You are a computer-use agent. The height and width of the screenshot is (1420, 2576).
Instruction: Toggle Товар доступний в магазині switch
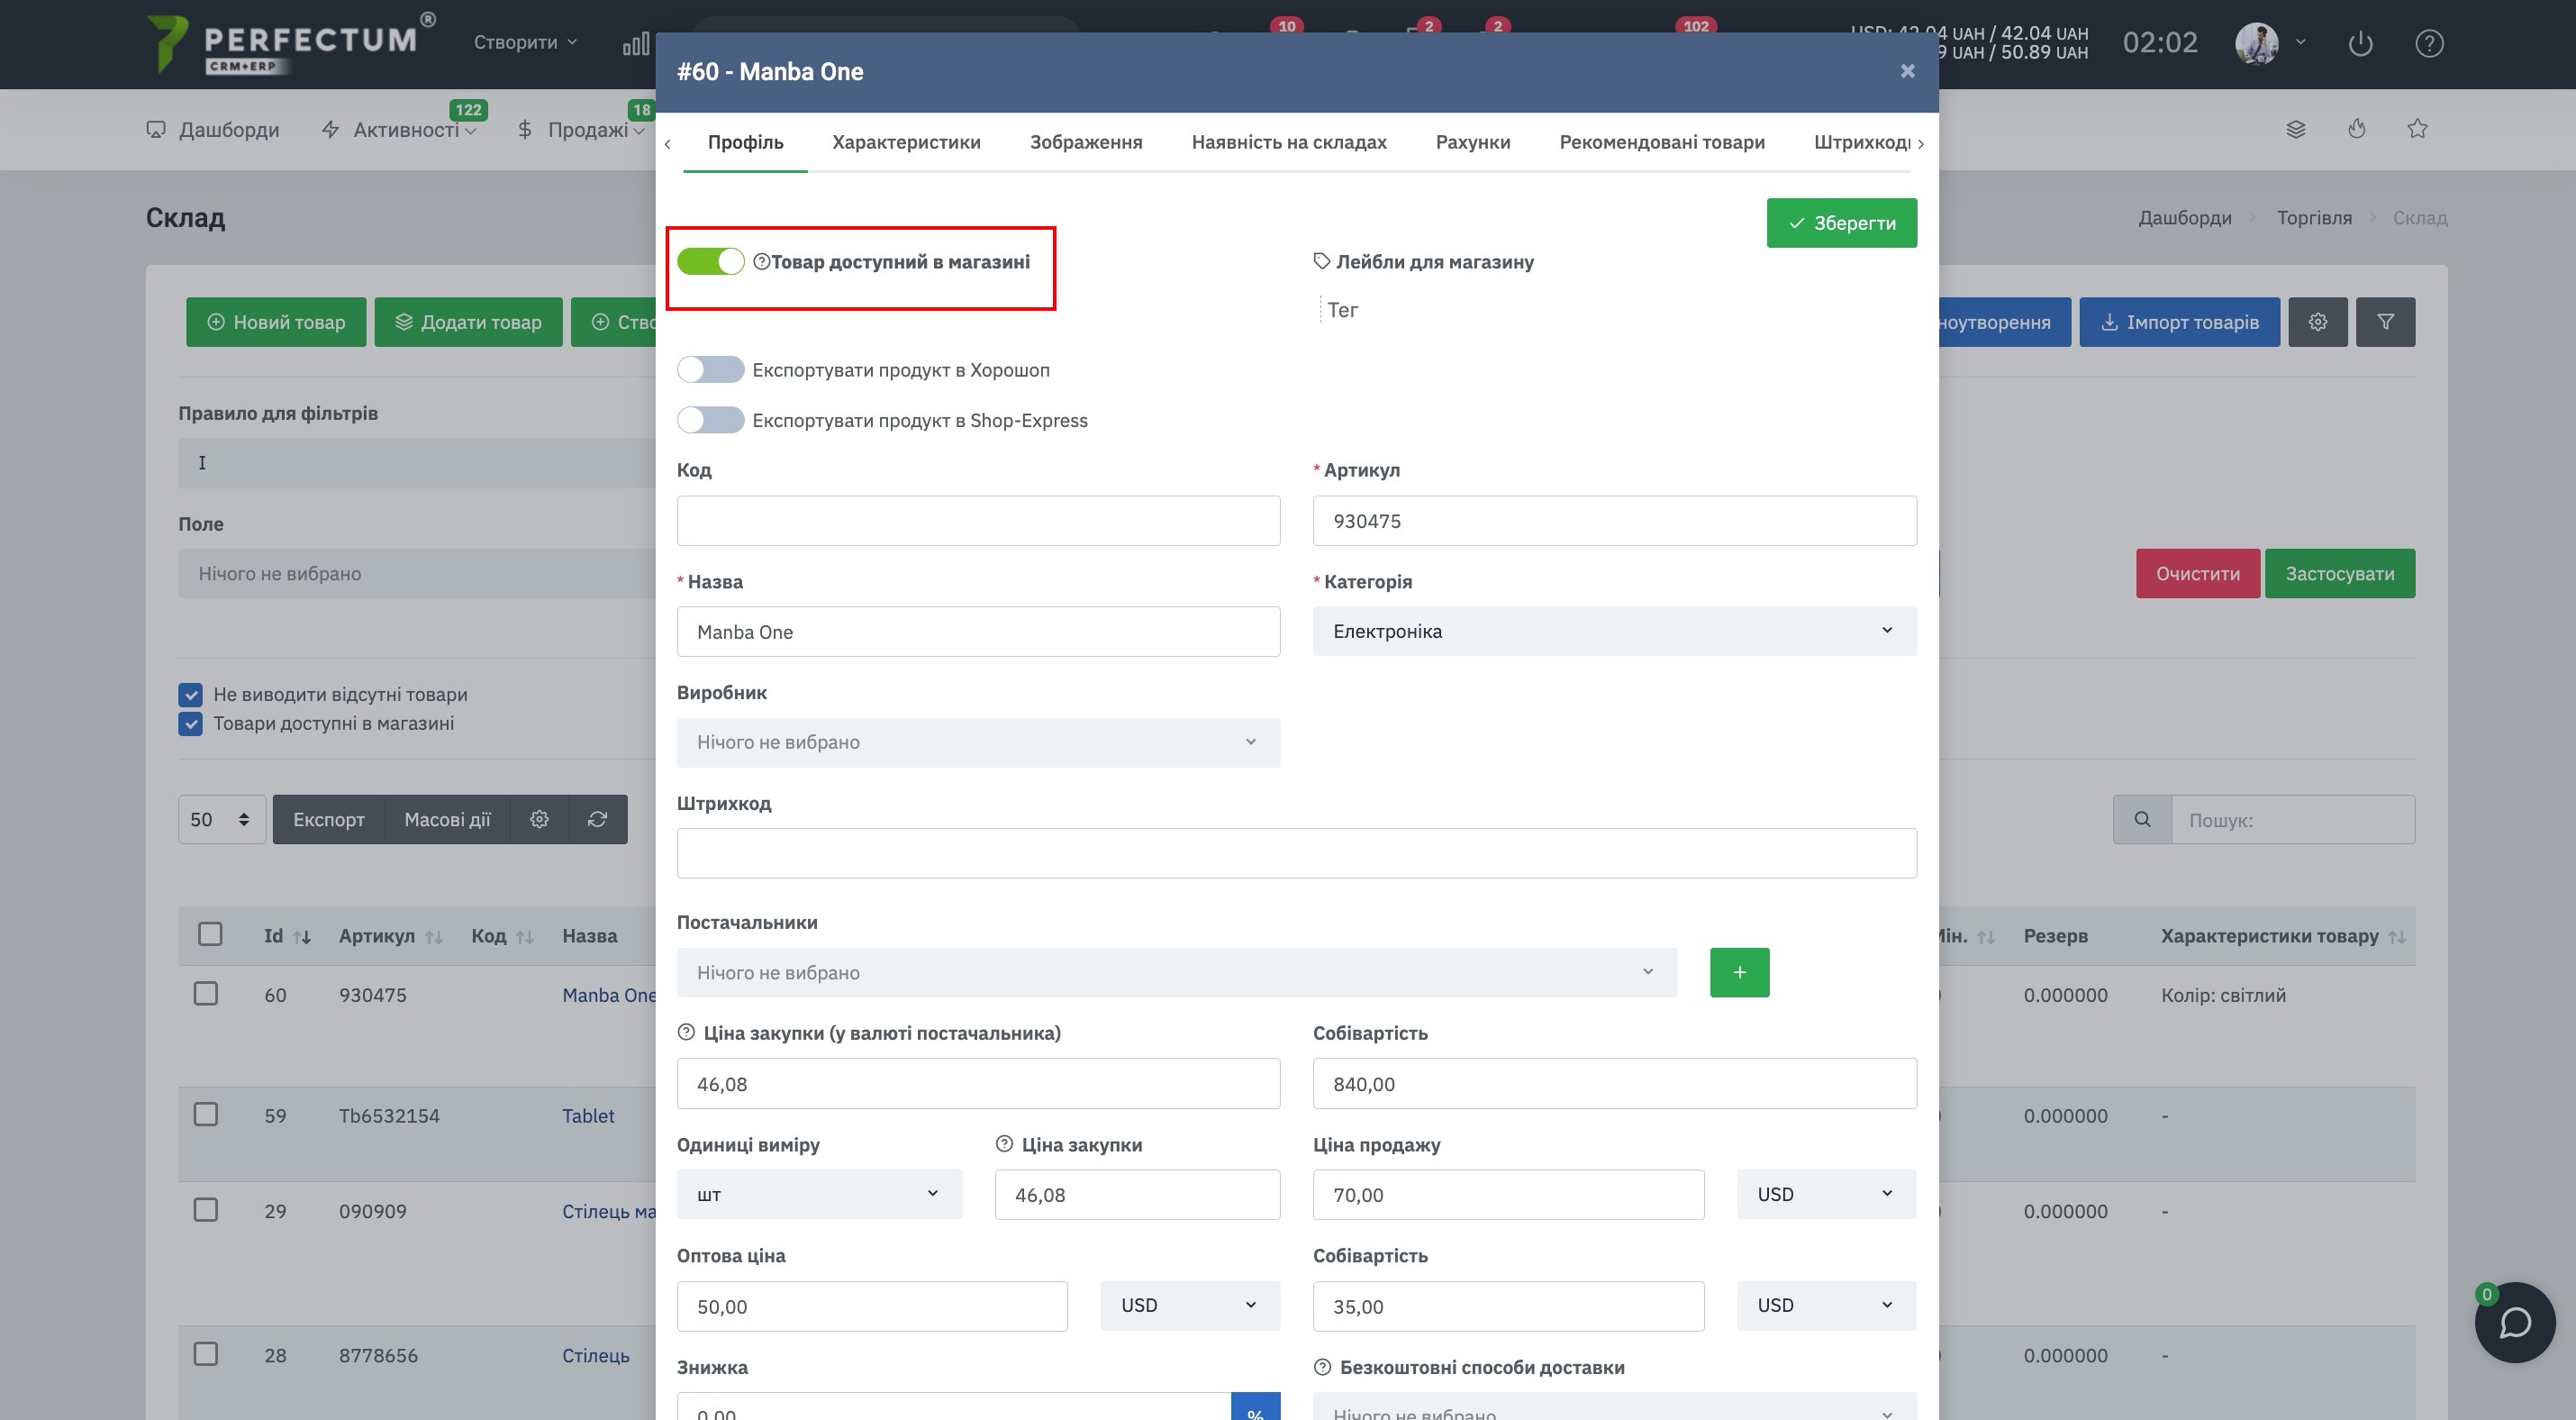(x=710, y=262)
